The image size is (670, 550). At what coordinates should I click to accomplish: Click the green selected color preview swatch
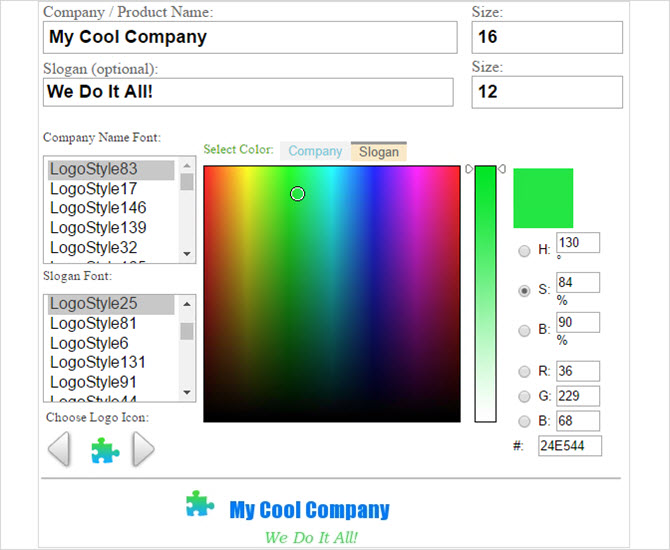pyautogui.click(x=543, y=198)
